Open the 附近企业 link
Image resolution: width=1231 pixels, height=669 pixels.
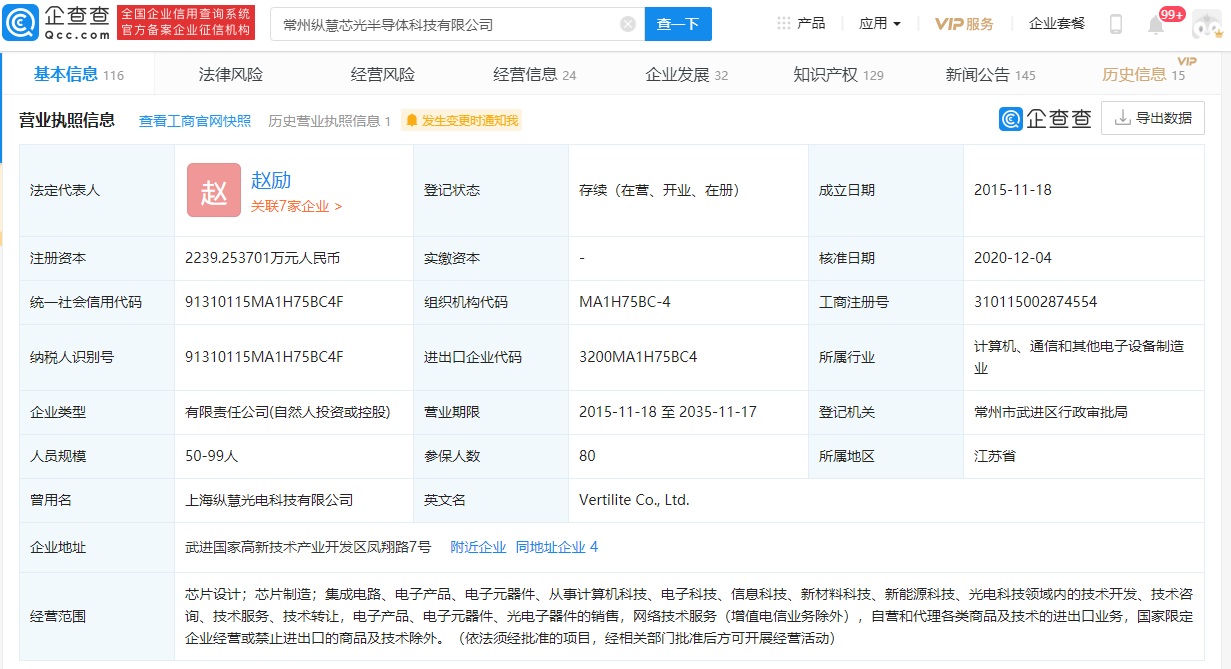pos(477,547)
